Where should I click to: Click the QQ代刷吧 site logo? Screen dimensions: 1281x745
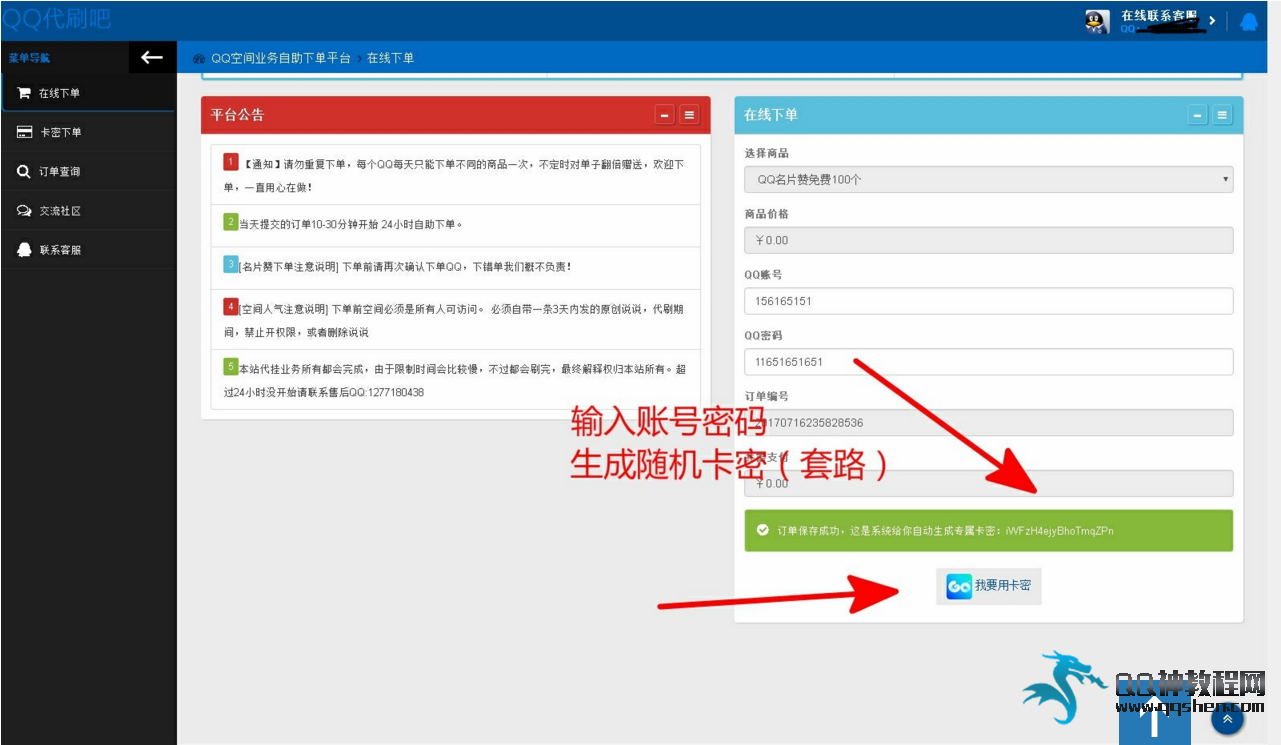pos(57,19)
